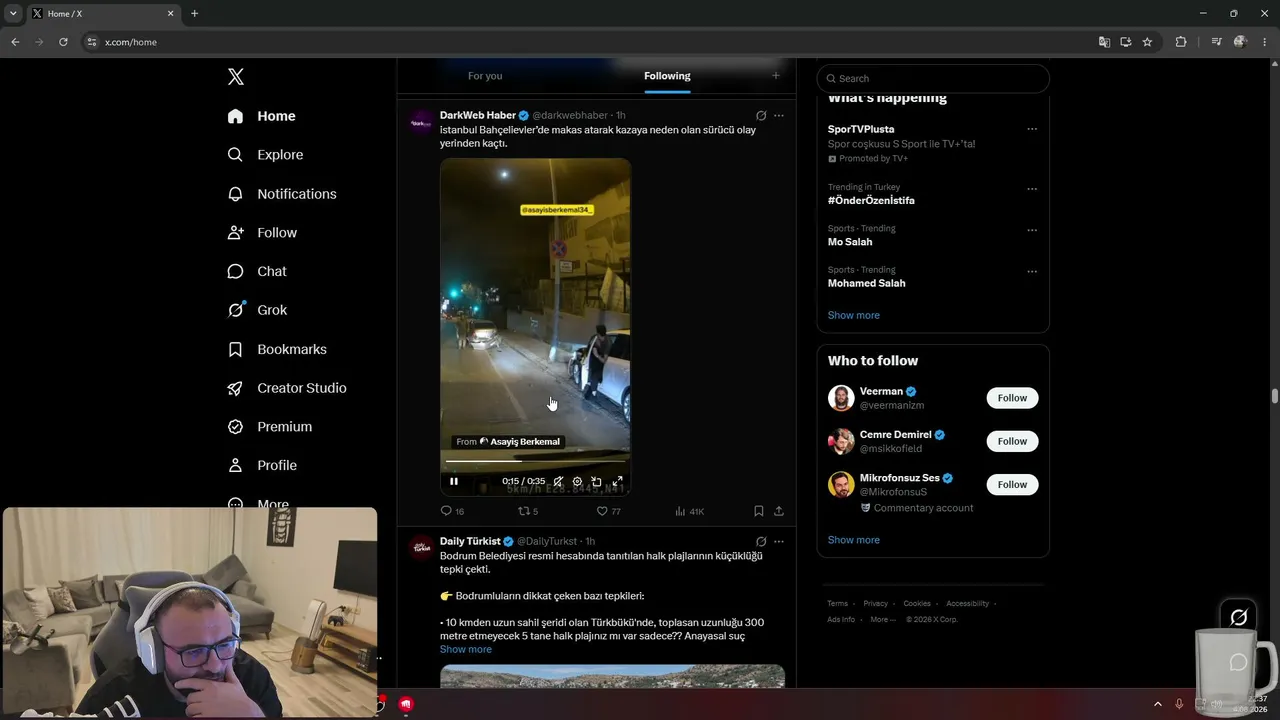Screen dimensions: 1280x720
Task: Open a new browser tab
Action: (194, 14)
